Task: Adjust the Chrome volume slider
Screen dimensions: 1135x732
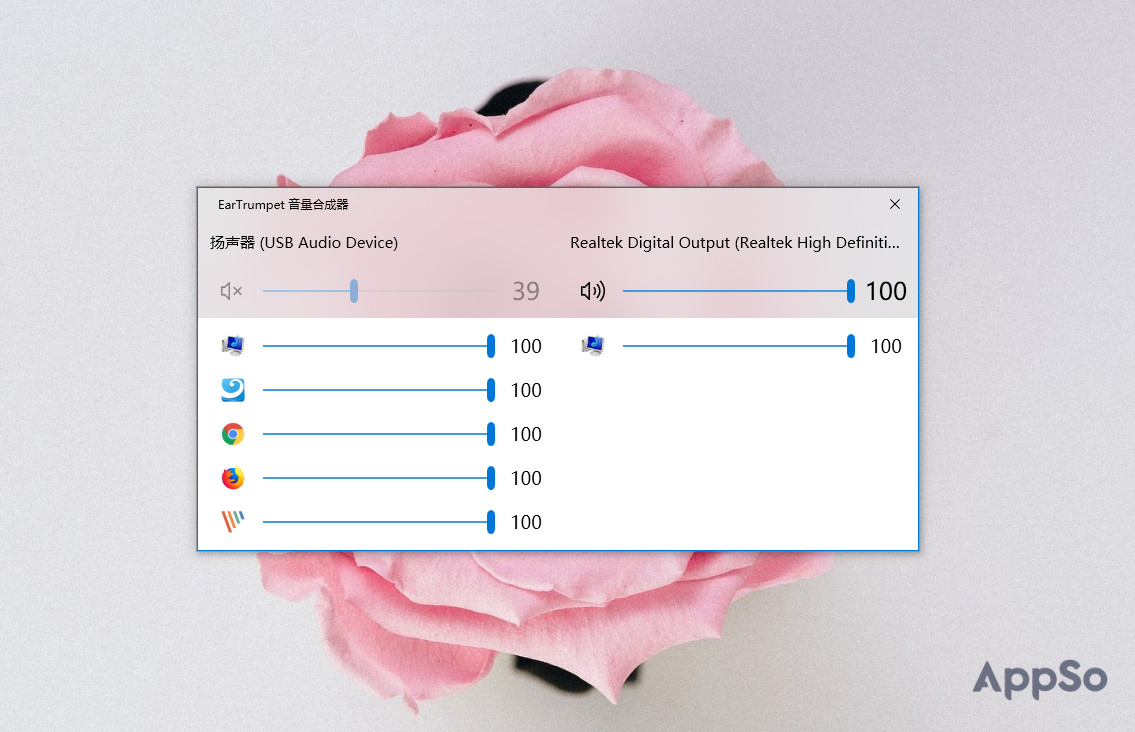Action: (x=379, y=434)
